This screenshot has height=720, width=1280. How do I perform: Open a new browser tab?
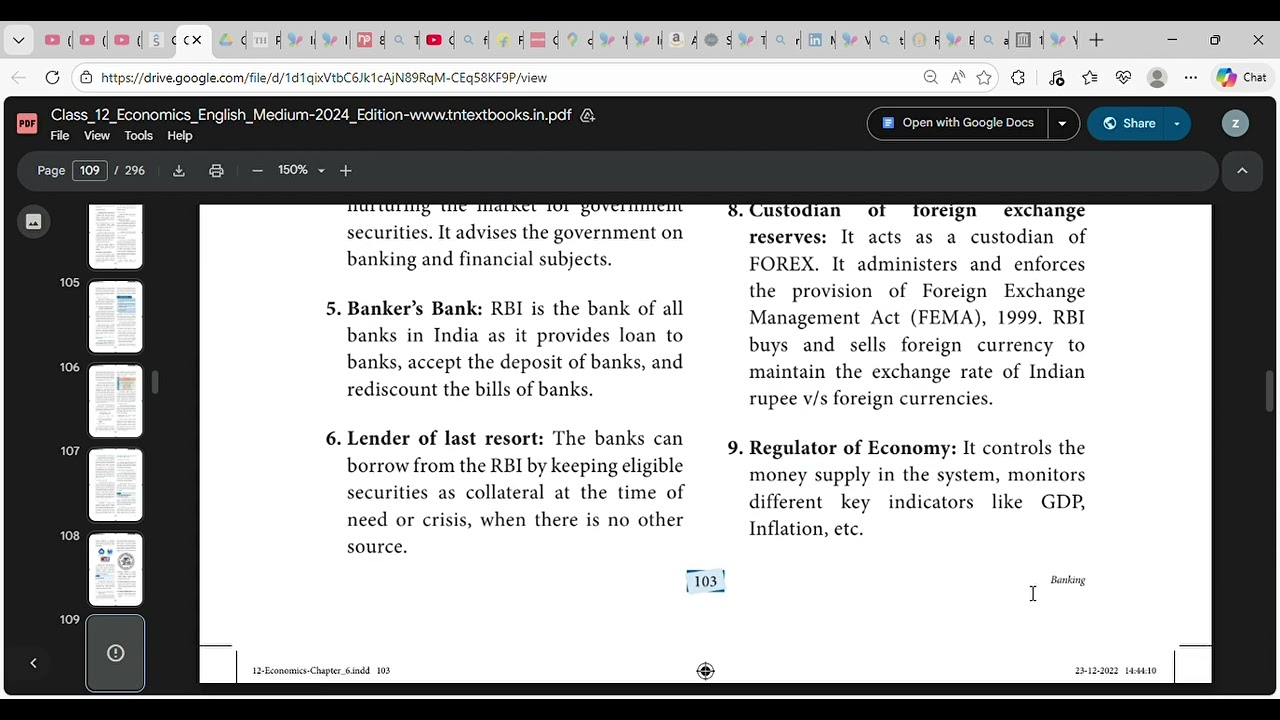pyautogui.click(x=1096, y=40)
